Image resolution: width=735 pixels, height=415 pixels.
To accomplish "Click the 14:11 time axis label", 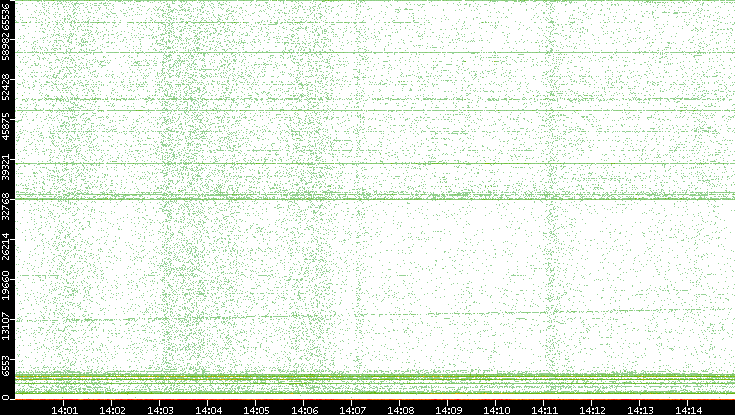I will [x=544, y=410].
